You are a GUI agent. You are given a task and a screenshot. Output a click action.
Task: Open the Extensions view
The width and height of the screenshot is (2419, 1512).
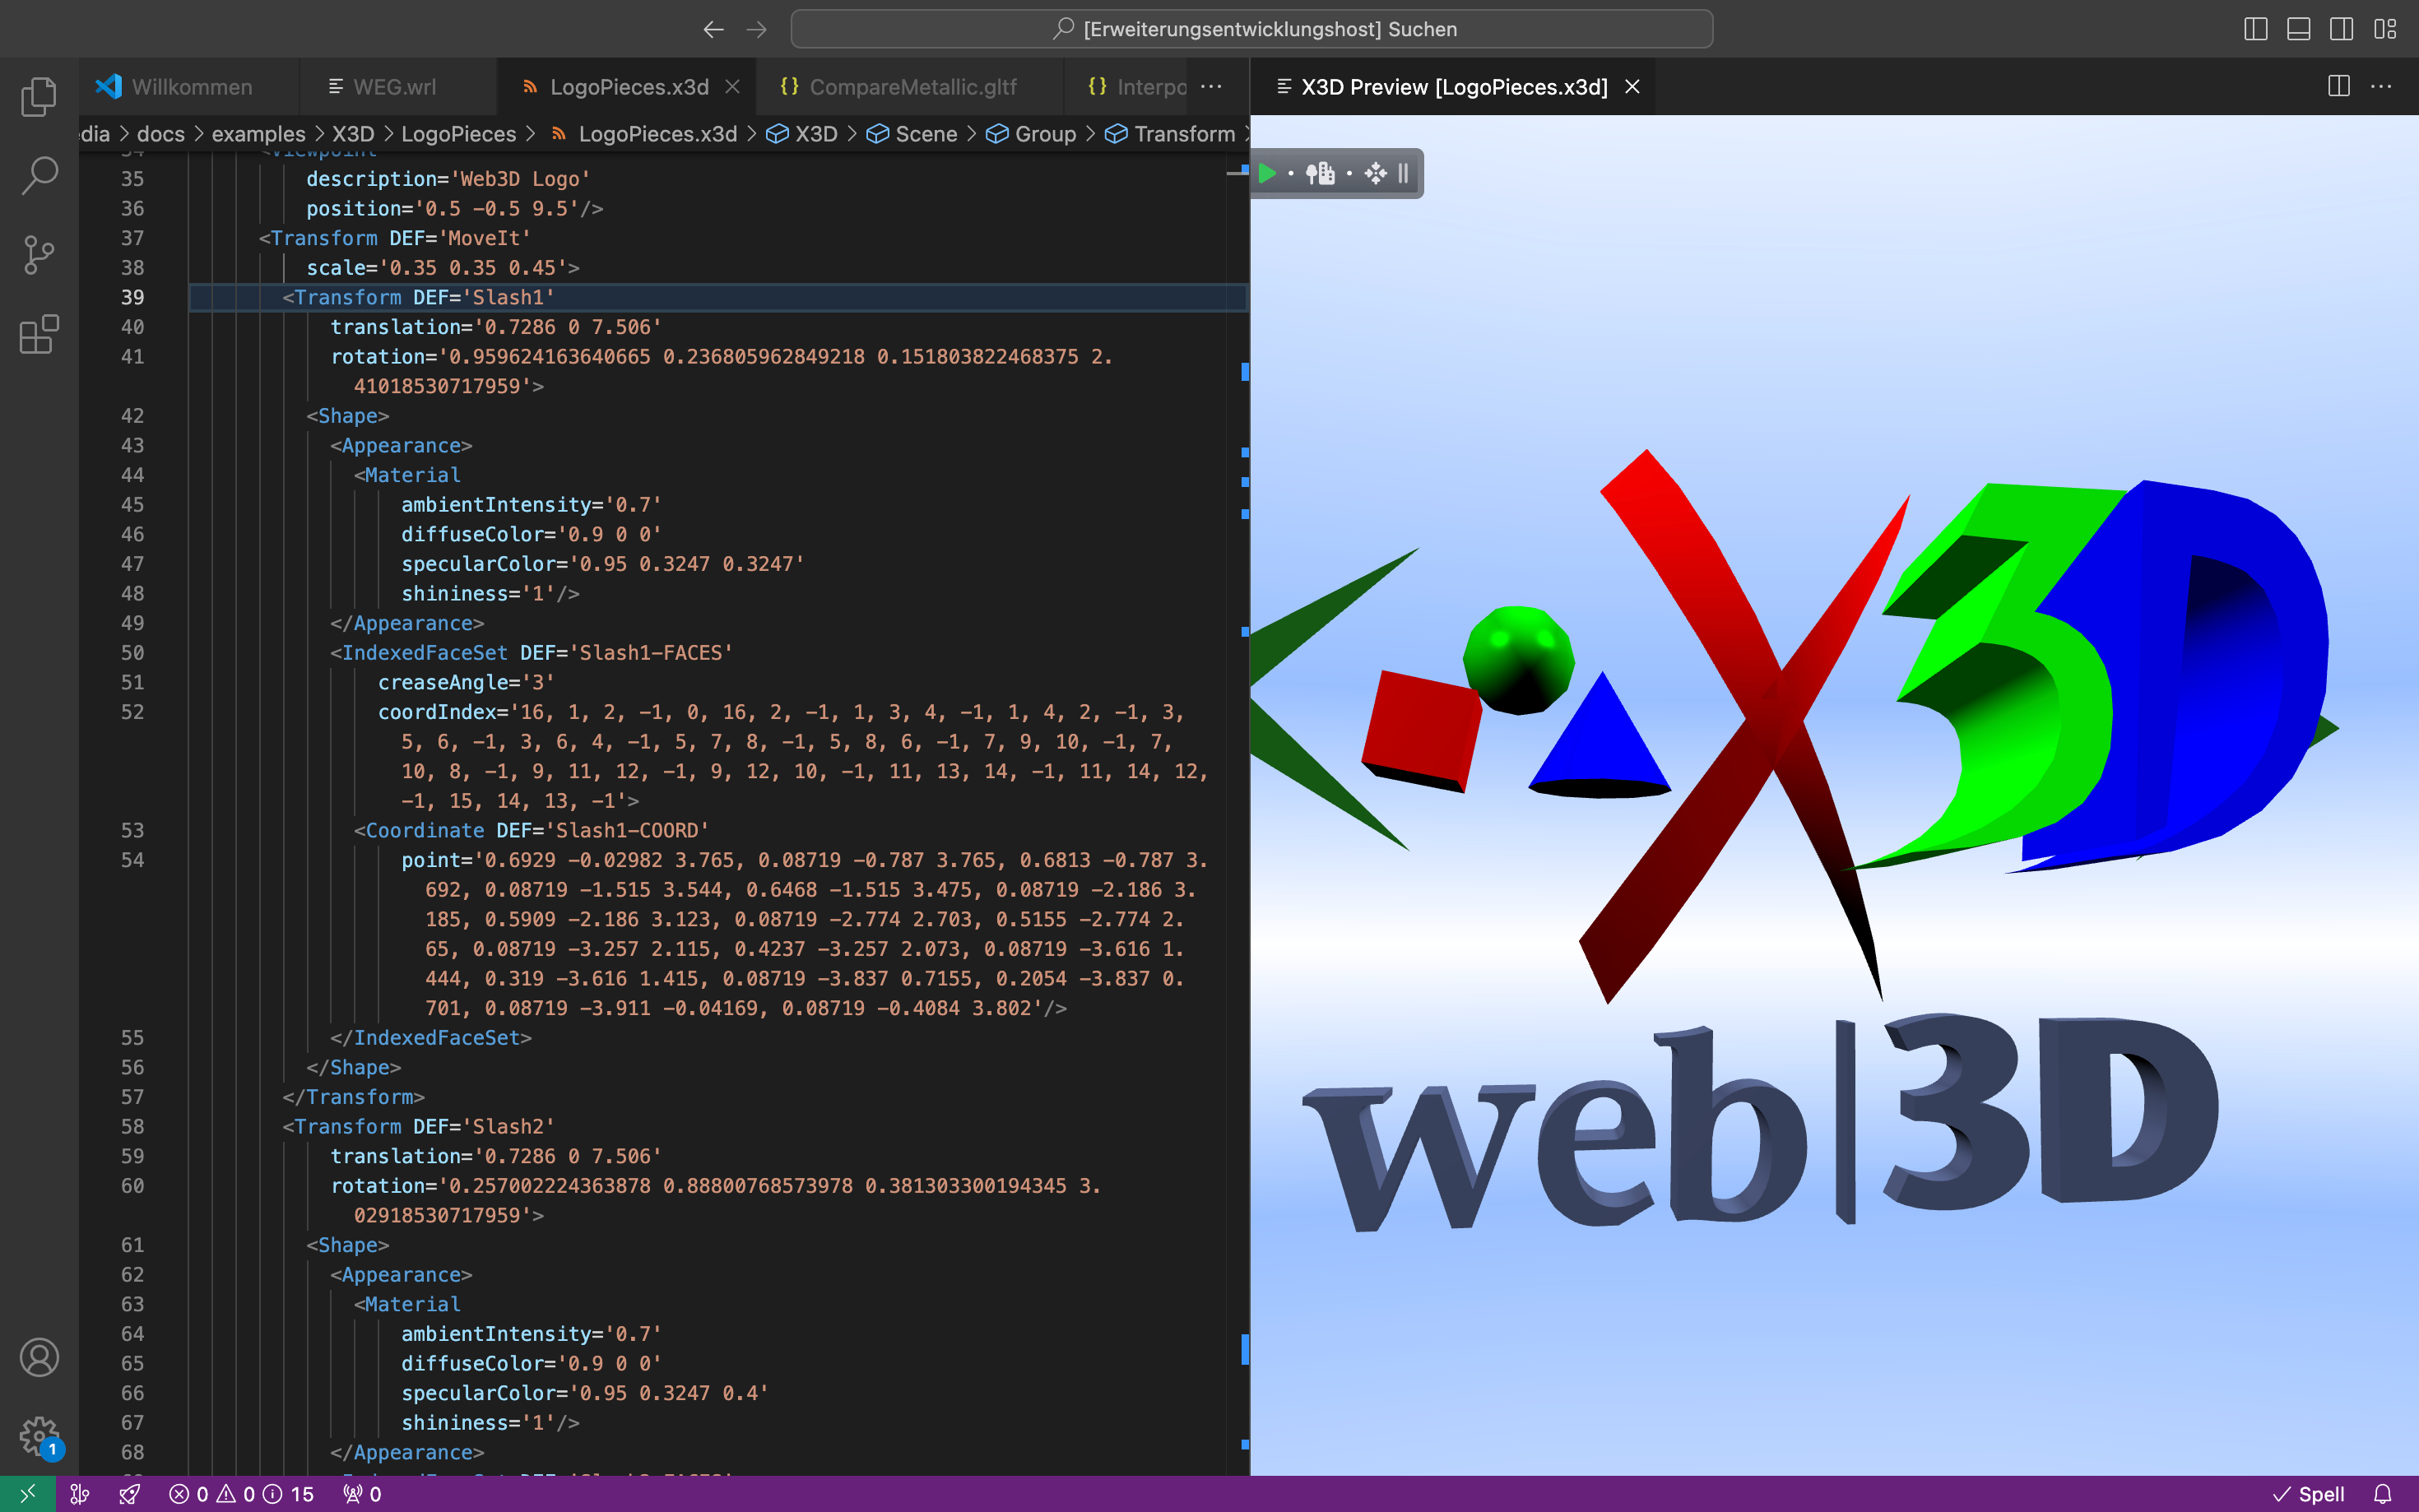[39, 334]
